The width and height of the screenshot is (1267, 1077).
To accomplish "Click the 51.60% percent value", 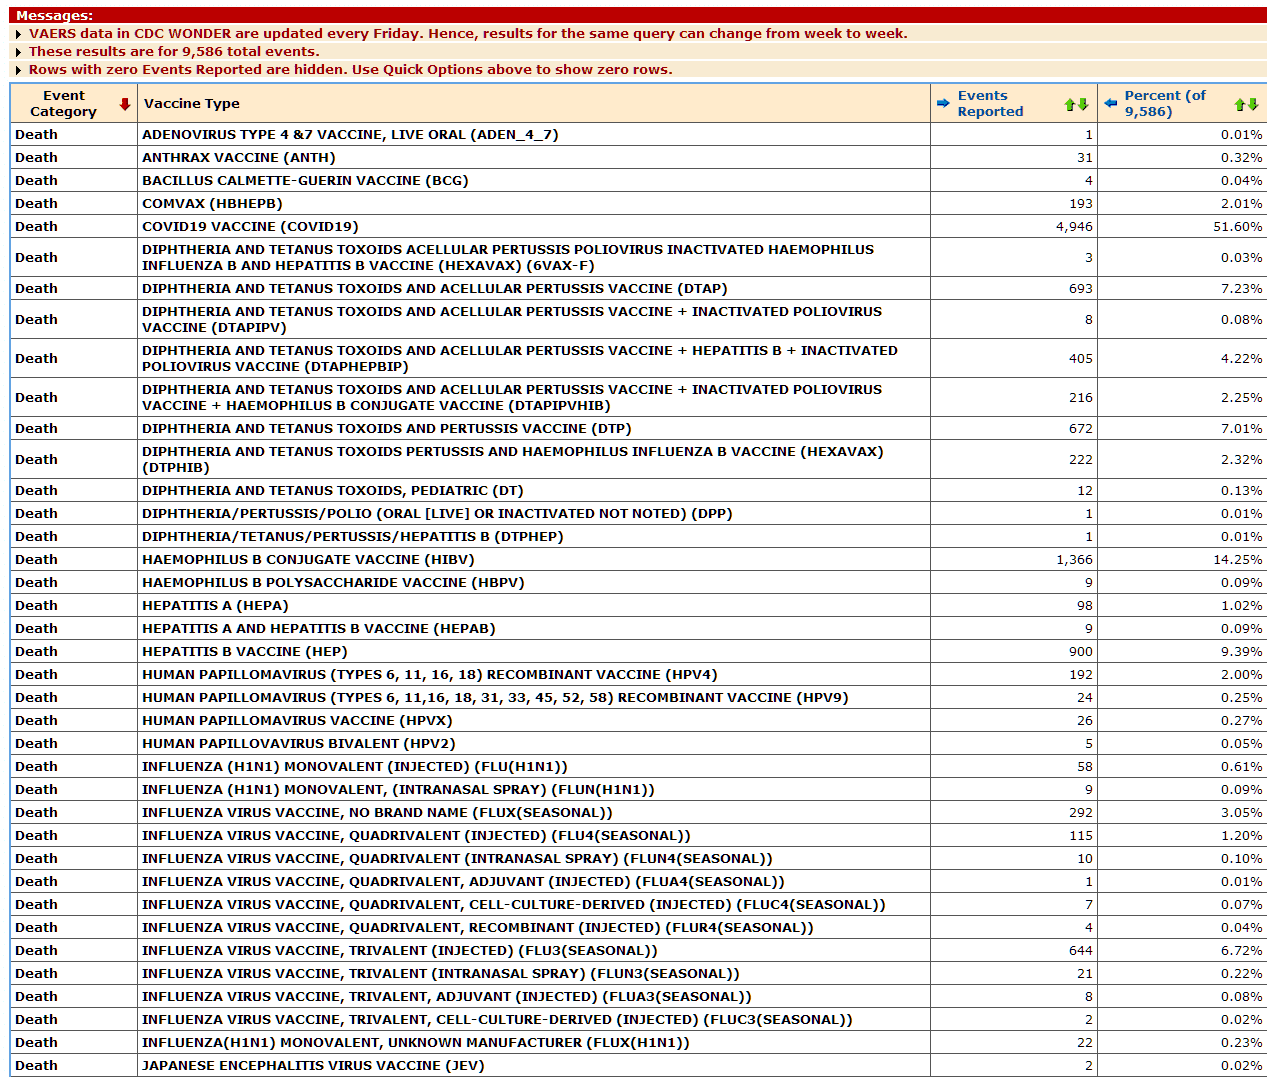I will click(x=1237, y=227).
